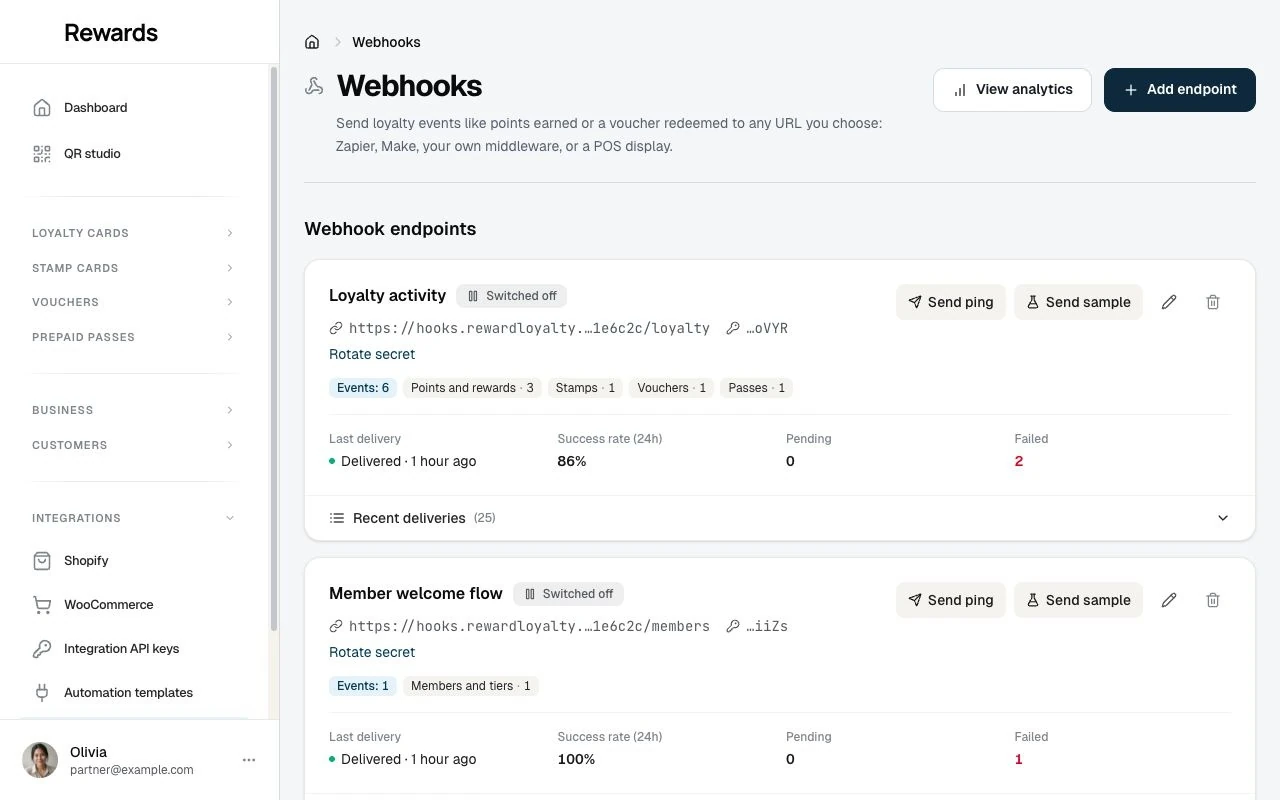This screenshot has width=1280, height=800.
Task: Delete the Loyalty activity endpoint
Action: pyautogui.click(x=1213, y=302)
